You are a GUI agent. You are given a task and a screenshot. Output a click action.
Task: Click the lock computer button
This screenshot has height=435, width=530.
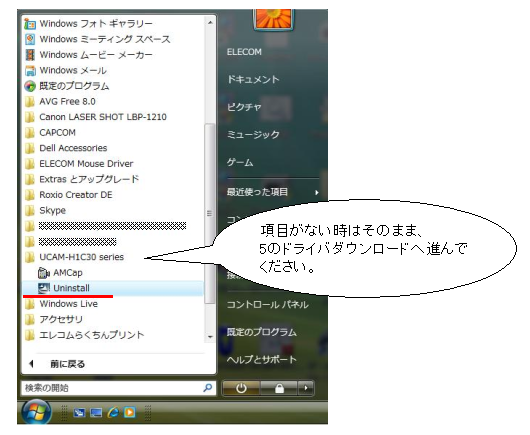(279, 388)
